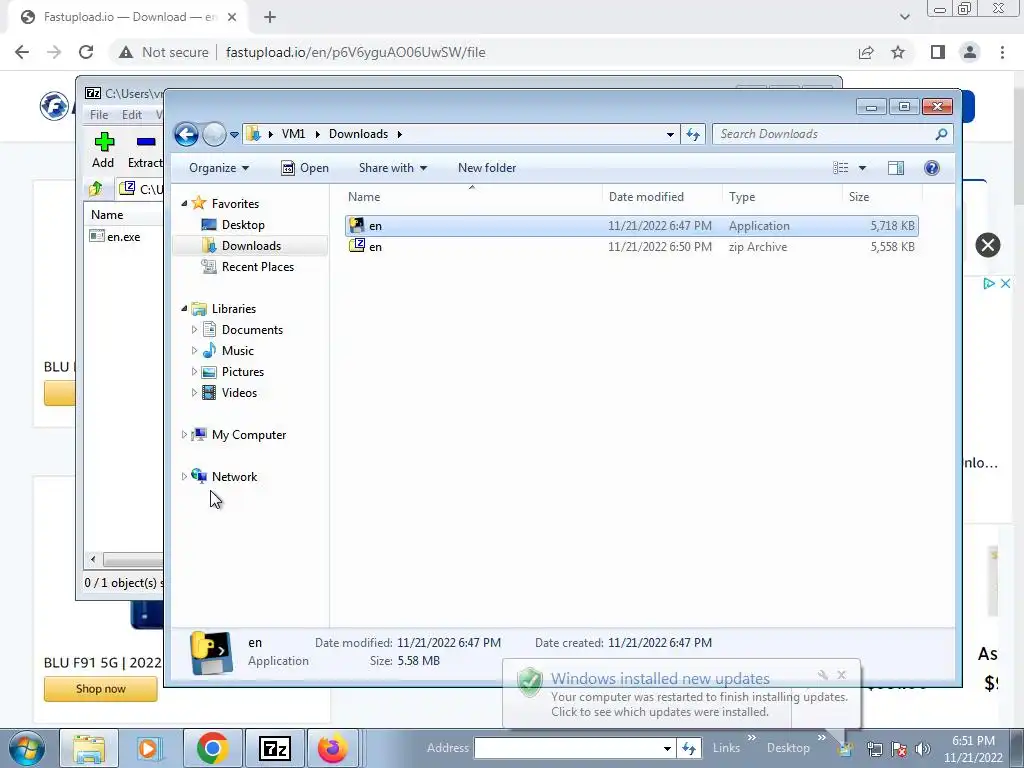The image size is (1024, 768).
Task: Select the Videos library
Action: (x=239, y=392)
